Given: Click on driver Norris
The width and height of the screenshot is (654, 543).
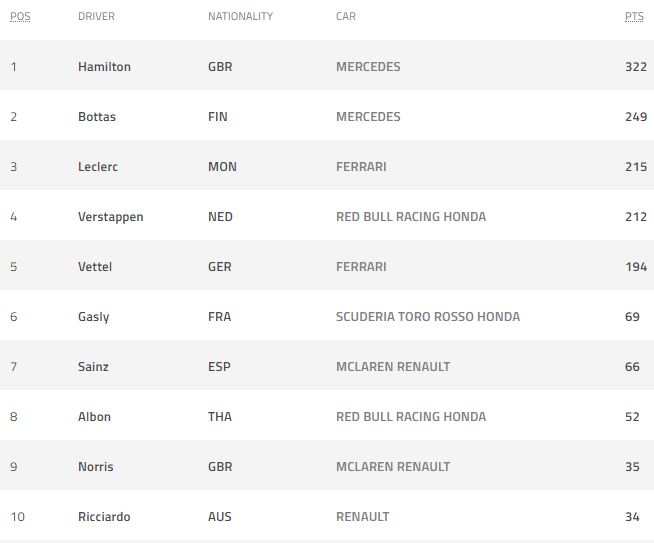Looking at the screenshot, I should pyautogui.click(x=96, y=467).
